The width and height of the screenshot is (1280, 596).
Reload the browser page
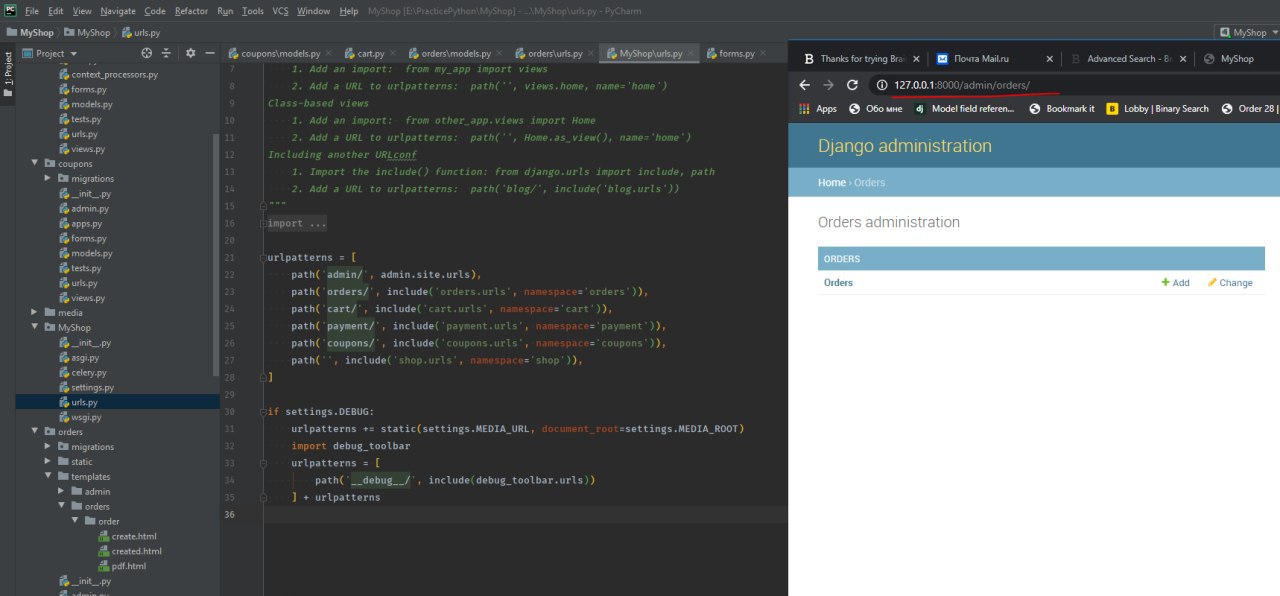(852, 85)
